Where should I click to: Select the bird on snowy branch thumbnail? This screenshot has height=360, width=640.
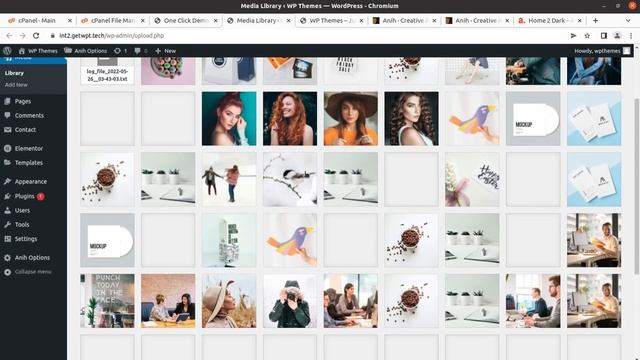pyautogui.click(x=290, y=179)
